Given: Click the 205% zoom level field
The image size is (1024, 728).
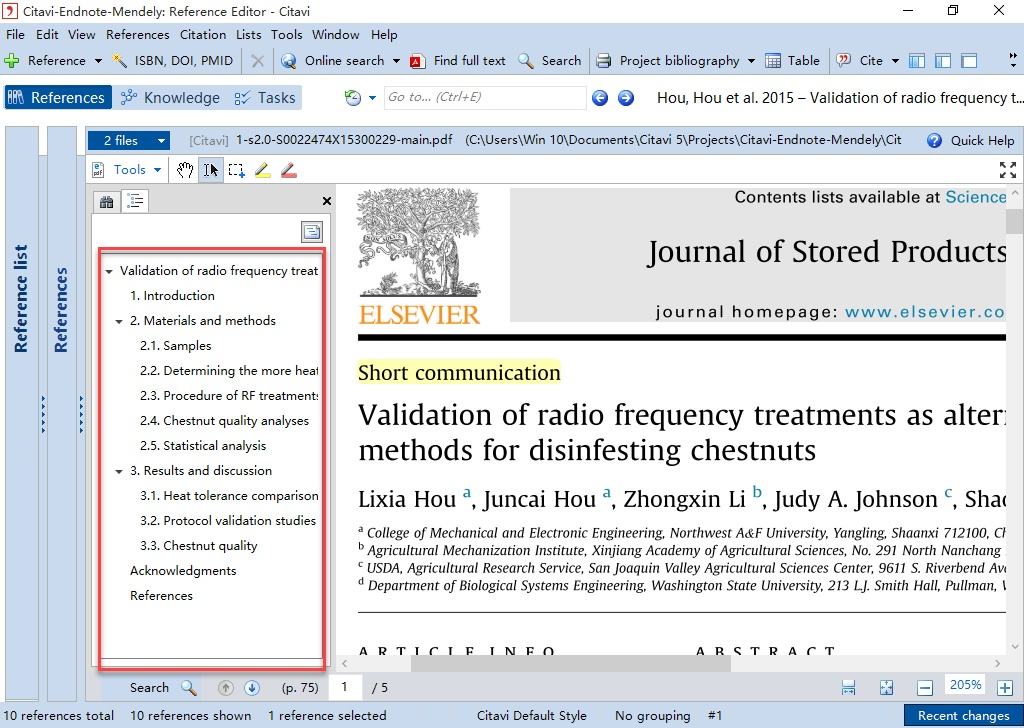Looking at the screenshot, I should (x=965, y=685).
